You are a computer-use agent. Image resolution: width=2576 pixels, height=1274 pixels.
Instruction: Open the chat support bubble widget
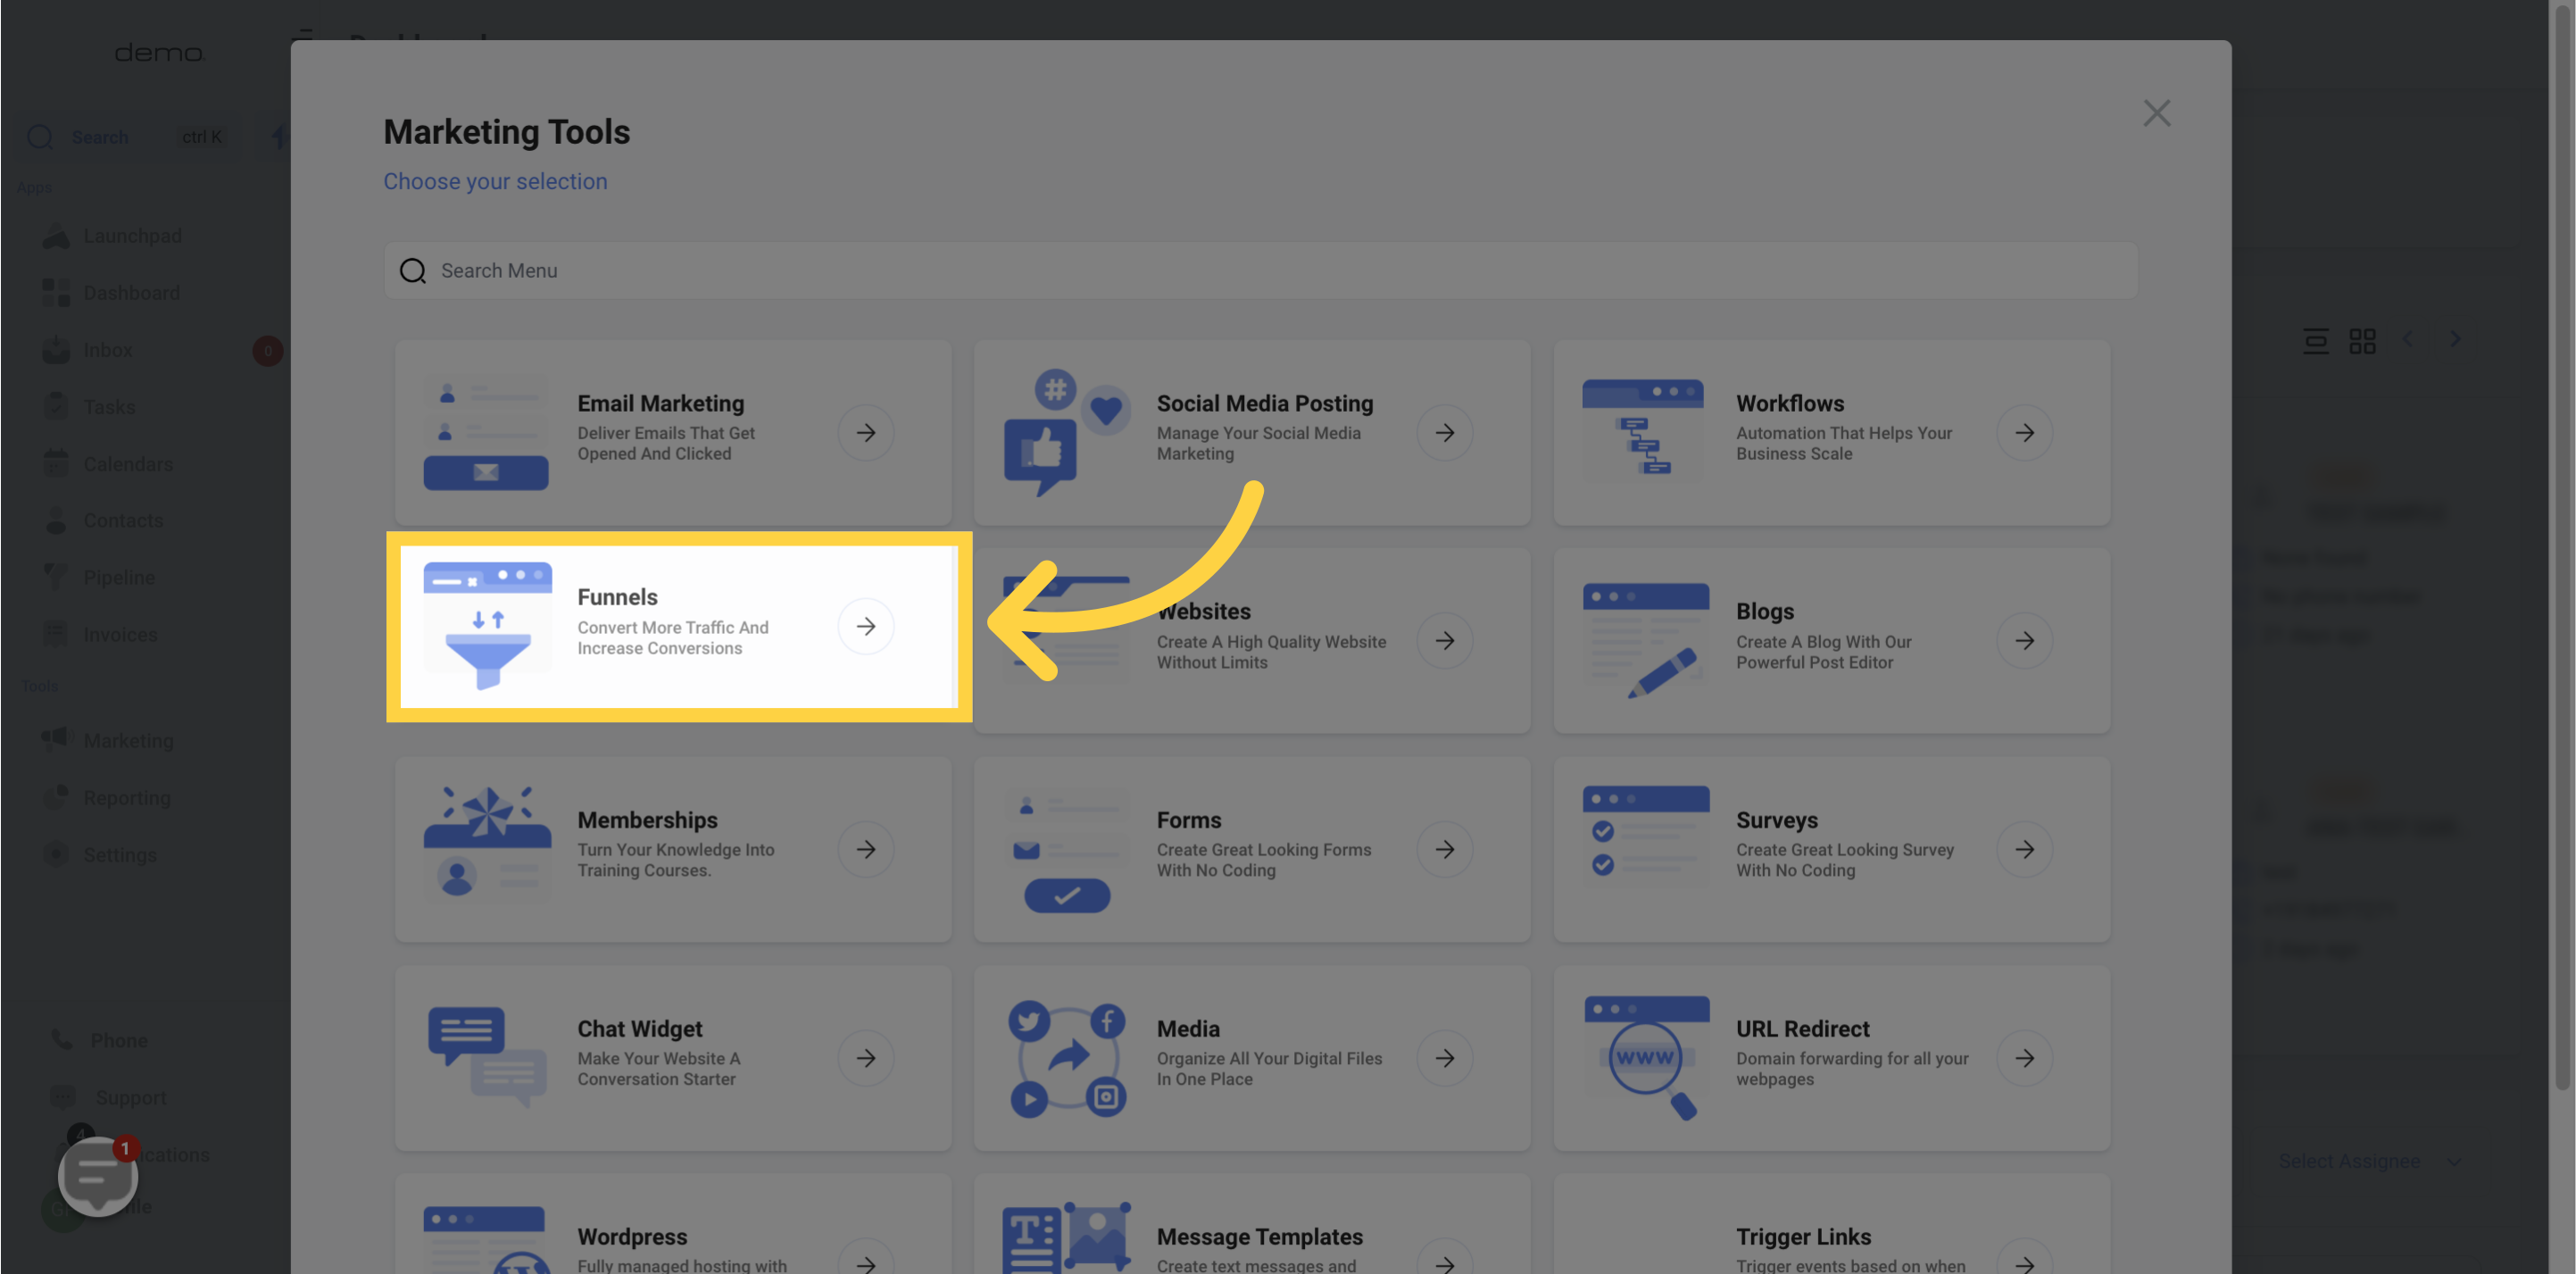coord(98,1176)
